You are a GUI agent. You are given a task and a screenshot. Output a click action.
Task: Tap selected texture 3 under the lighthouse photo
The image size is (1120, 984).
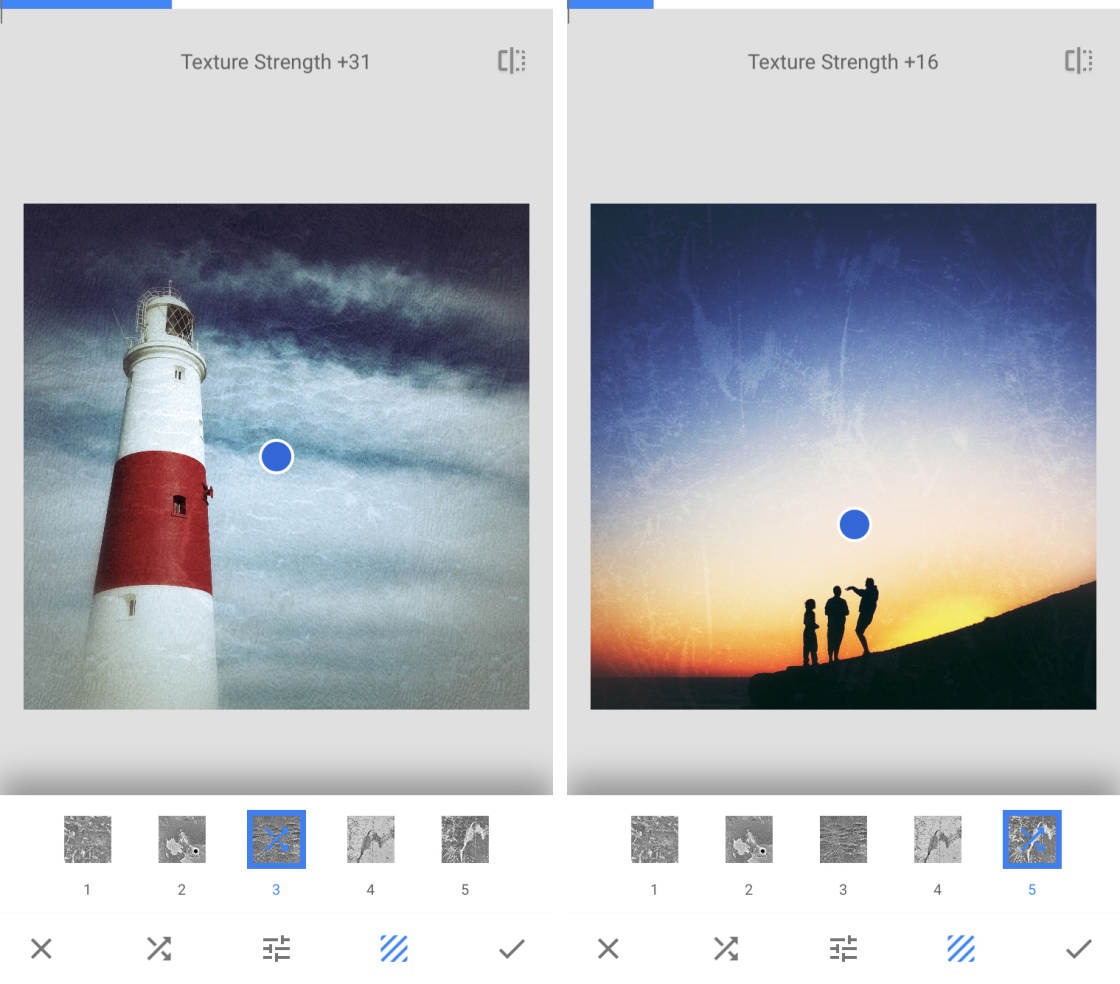[276, 840]
